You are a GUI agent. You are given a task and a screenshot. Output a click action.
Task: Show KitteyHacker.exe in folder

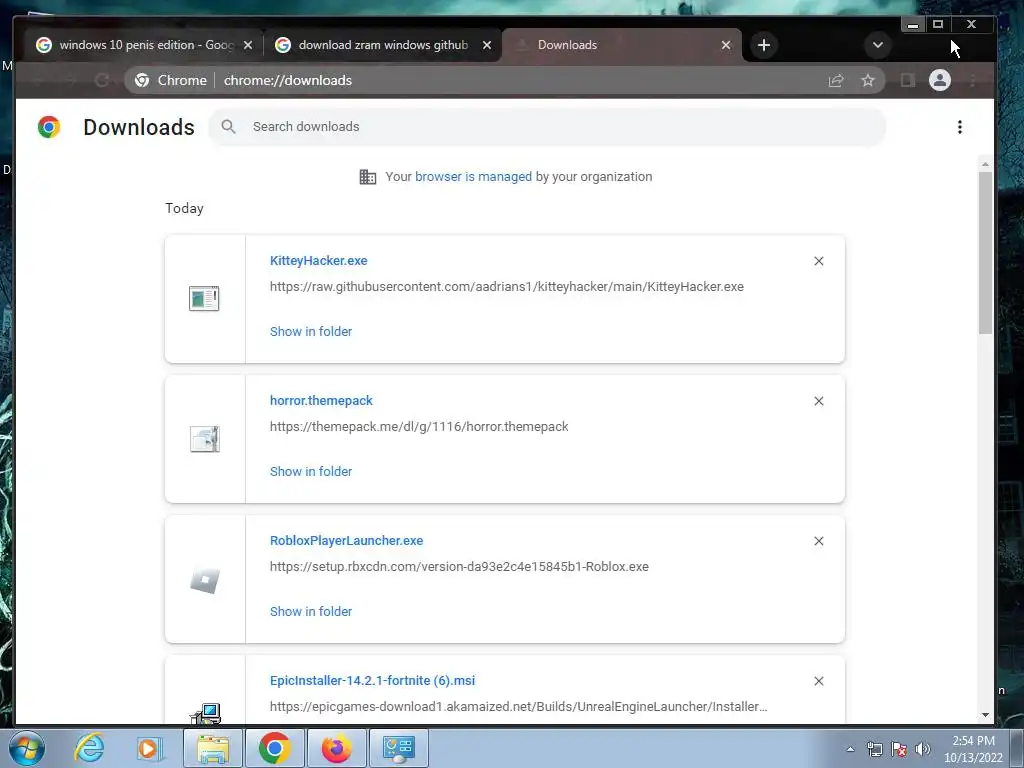[x=311, y=332]
